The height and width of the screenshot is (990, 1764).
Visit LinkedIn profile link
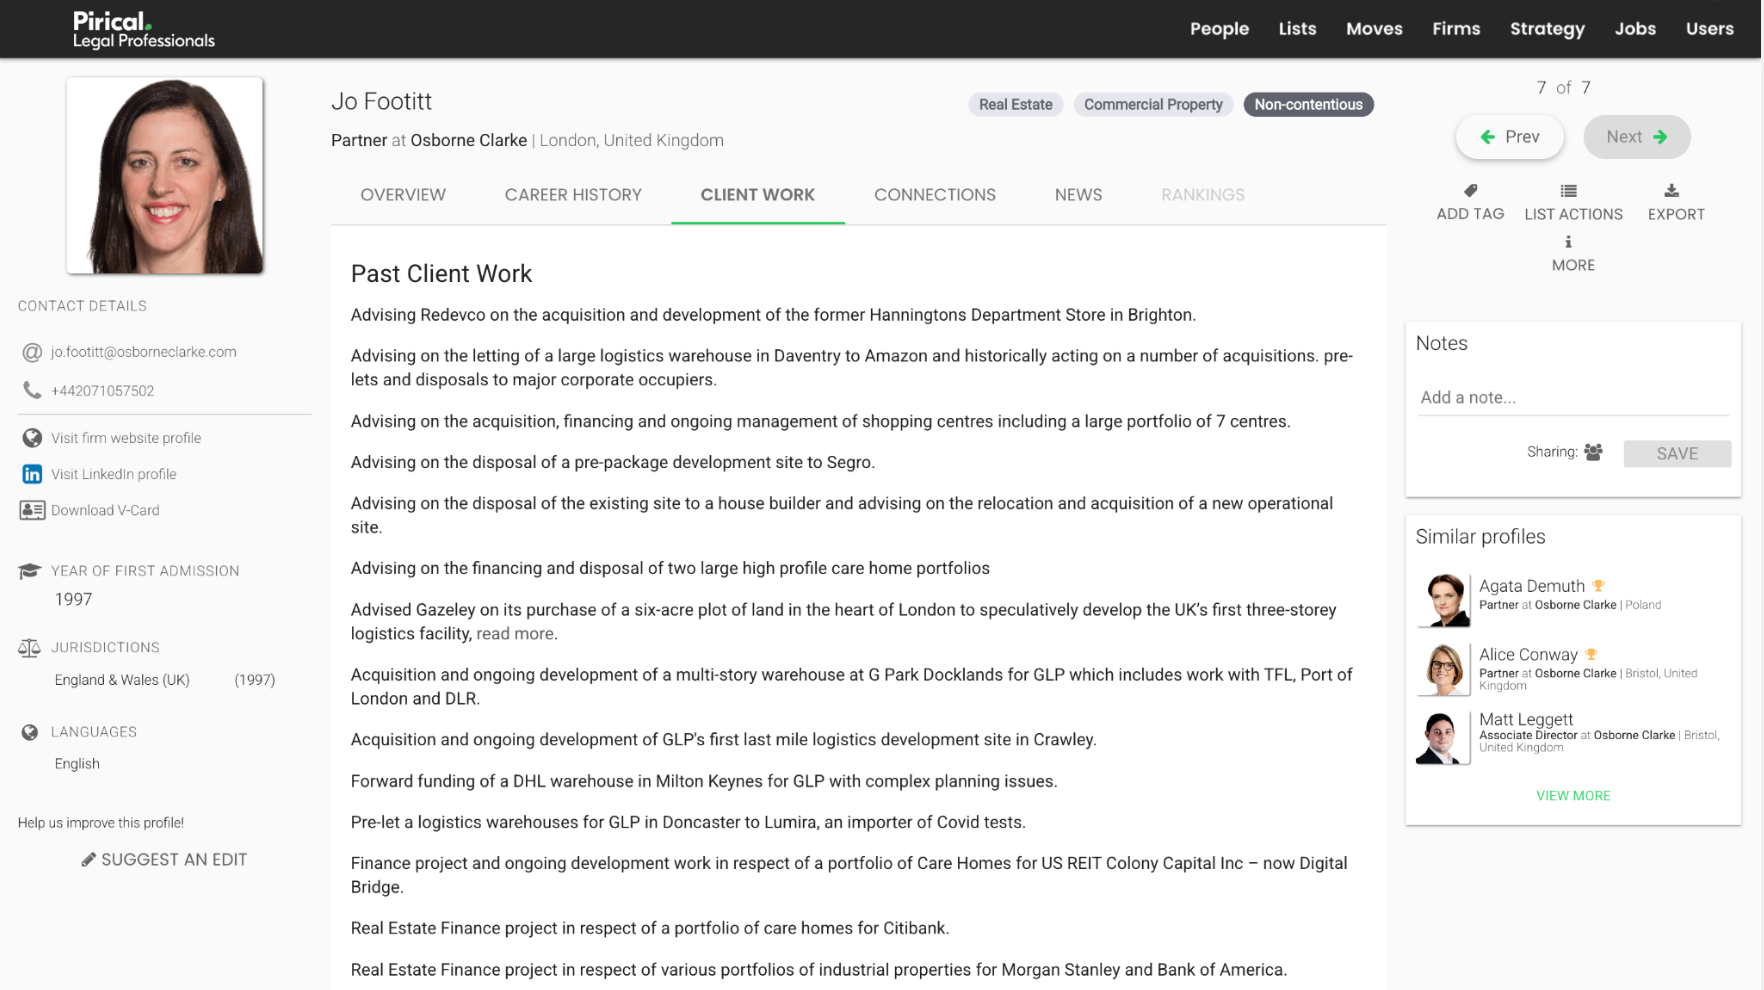pos(113,474)
